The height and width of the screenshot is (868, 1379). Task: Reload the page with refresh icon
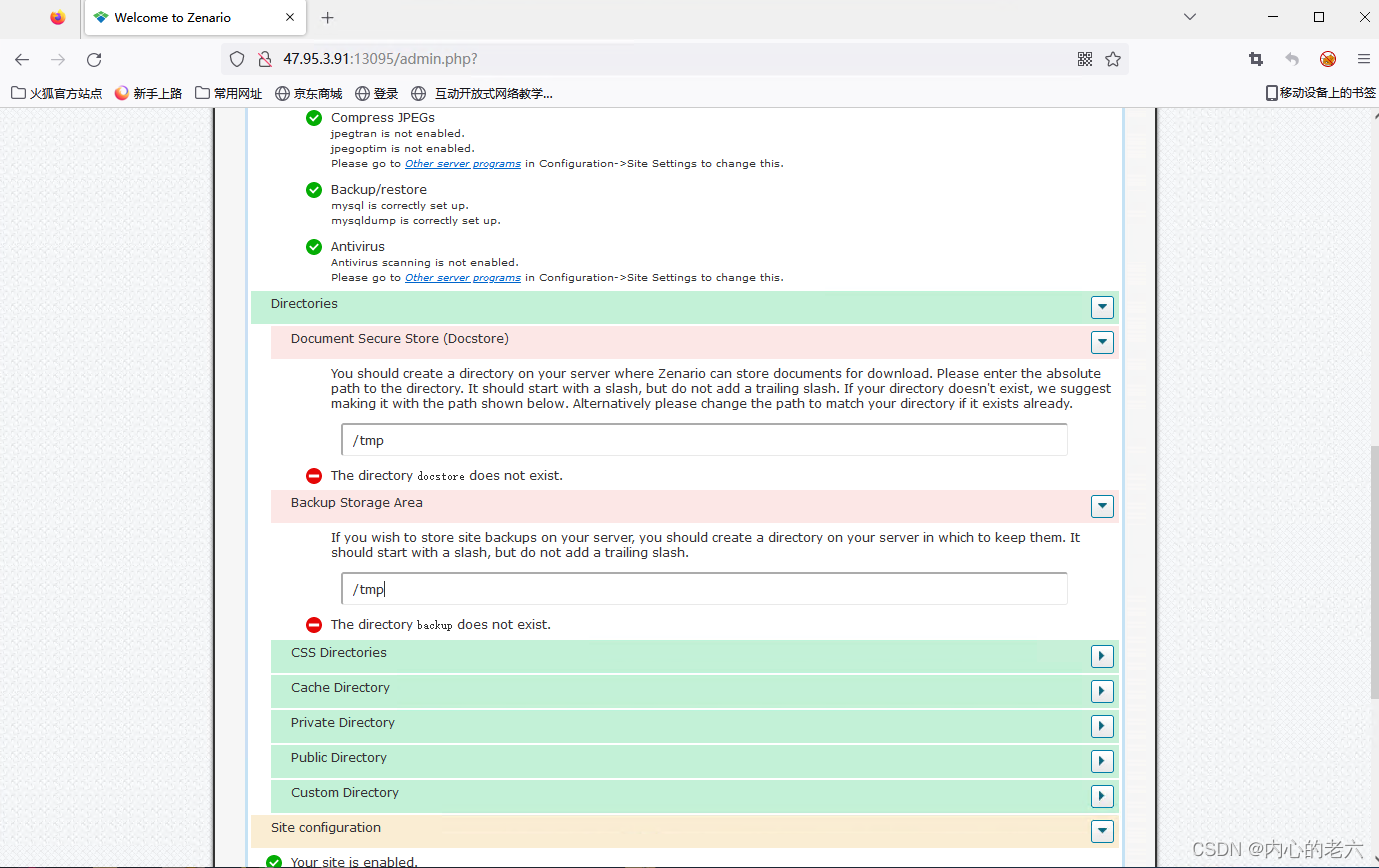94,59
